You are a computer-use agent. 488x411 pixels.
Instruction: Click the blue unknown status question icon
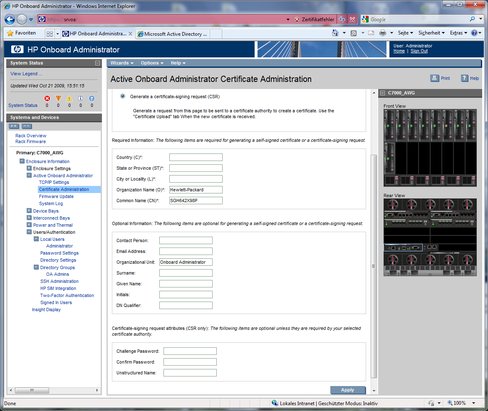91,99
